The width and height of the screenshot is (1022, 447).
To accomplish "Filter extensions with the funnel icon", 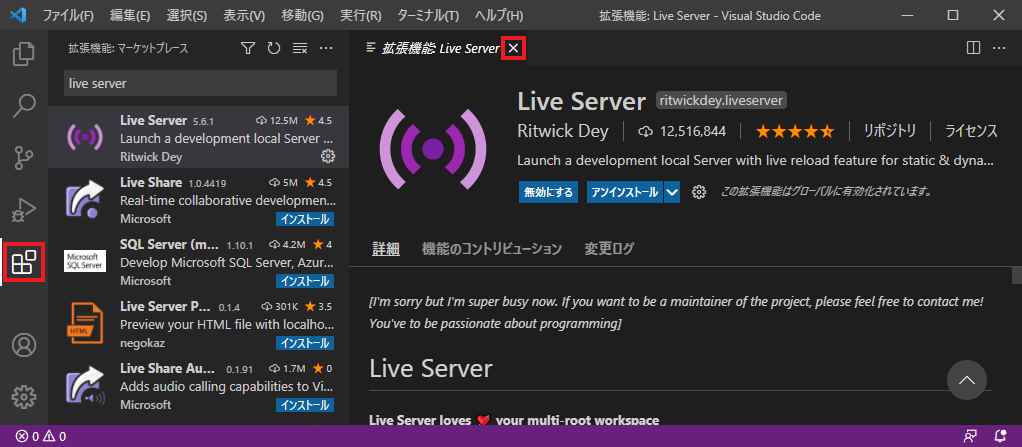I will point(248,48).
